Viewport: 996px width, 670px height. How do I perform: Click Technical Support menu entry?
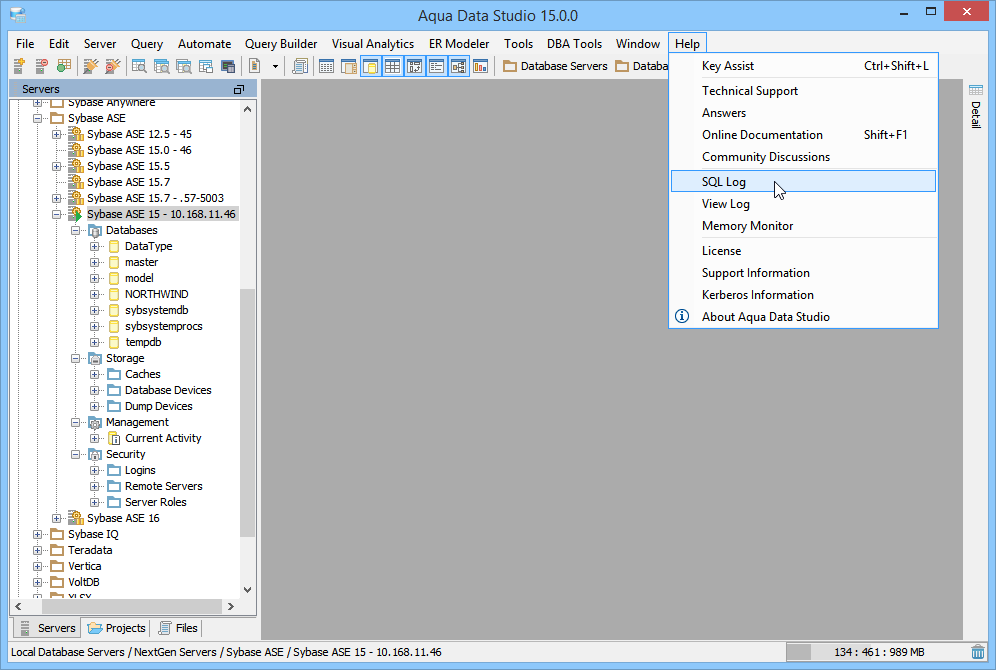click(803, 91)
